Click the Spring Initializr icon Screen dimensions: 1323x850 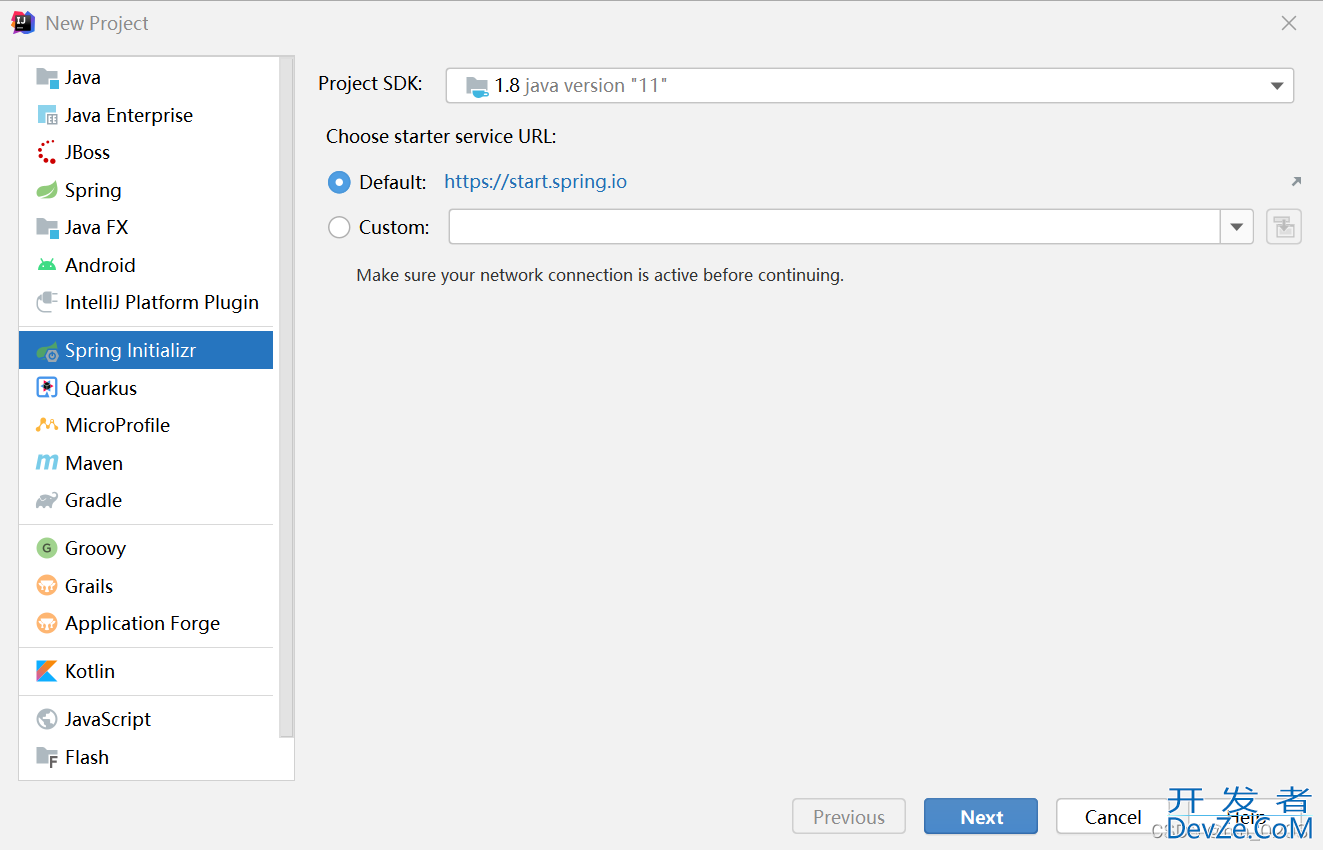(x=47, y=351)
